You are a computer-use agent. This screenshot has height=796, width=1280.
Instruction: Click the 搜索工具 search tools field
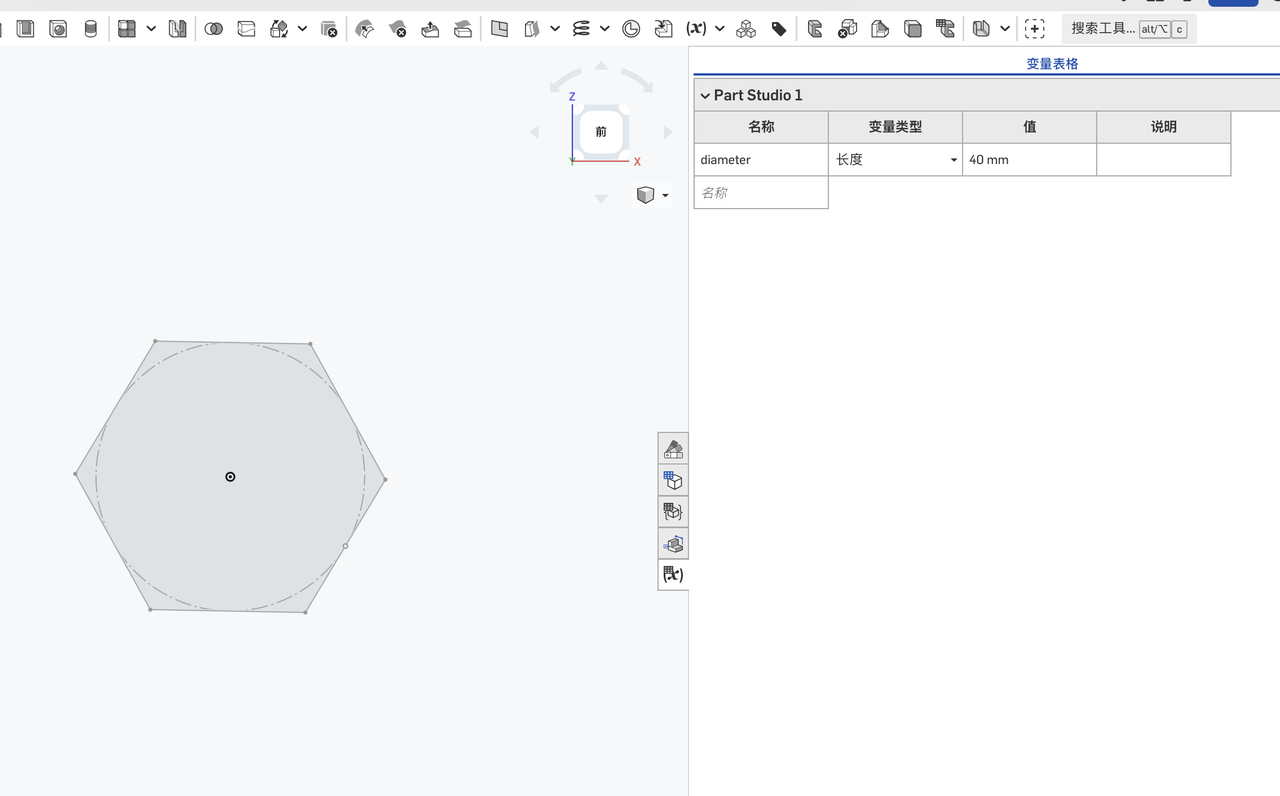tap(1129, 29)
